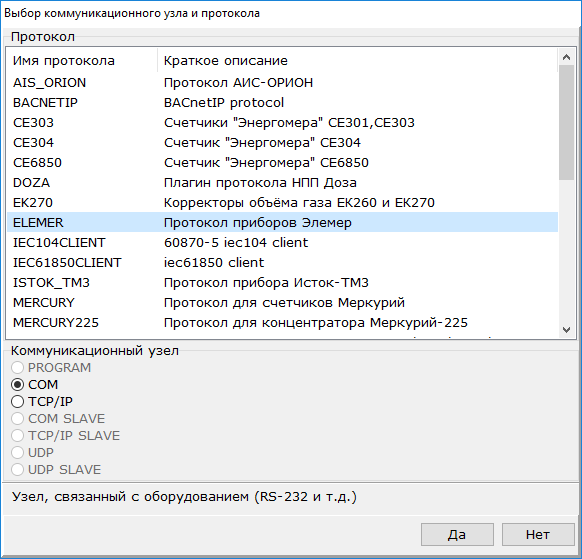Click description 'Корректоры объёма газа ЕК260 и ЕК270'
This screenshot has width=582, height=559.
pos(299,203)
